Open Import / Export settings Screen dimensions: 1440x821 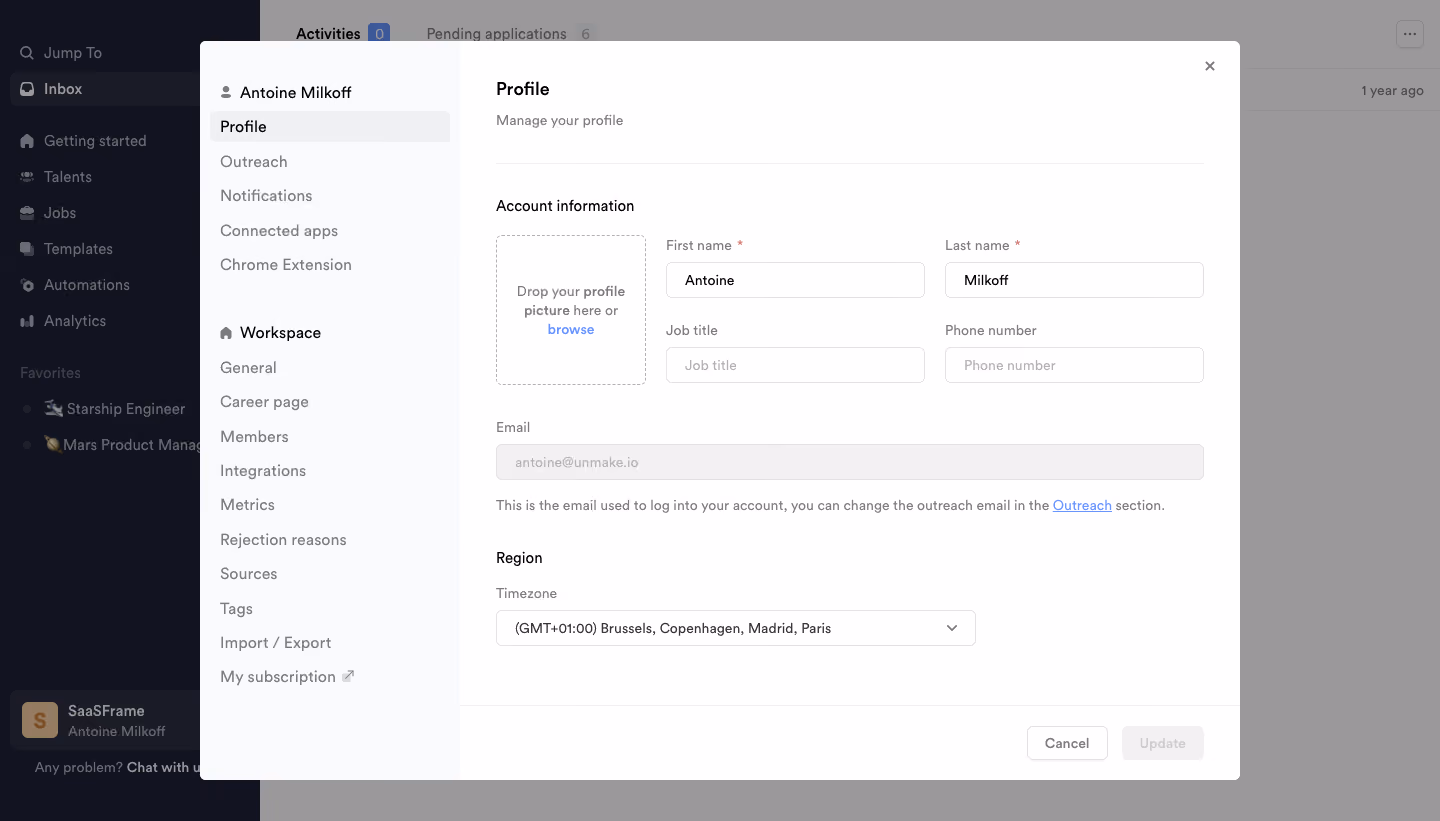[330, 643]
